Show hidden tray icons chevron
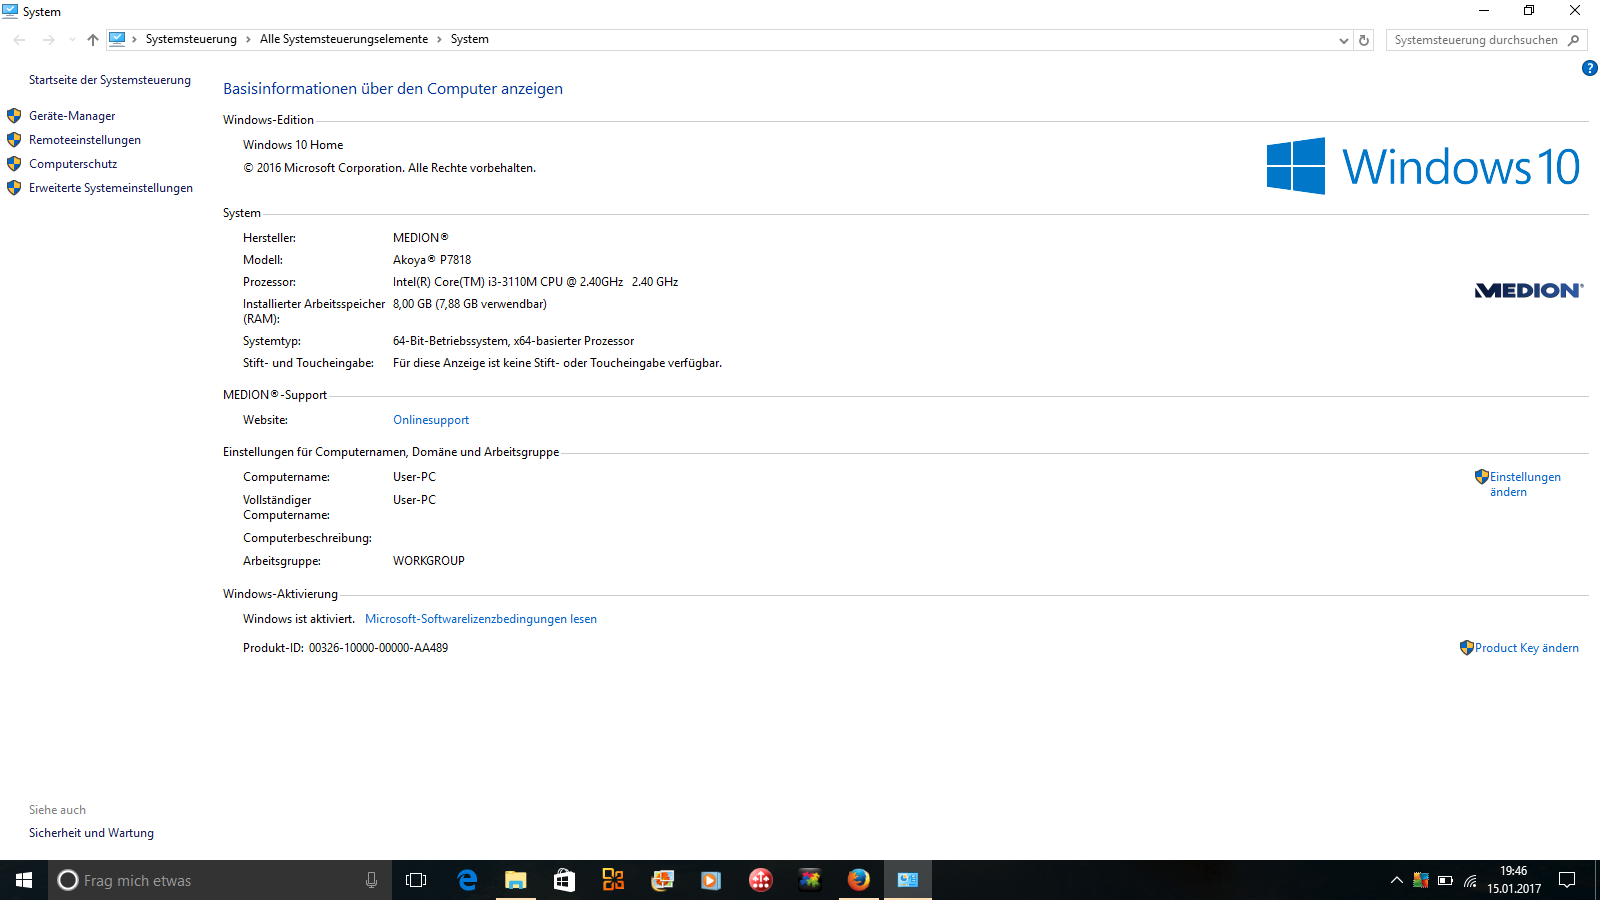 click(1397, 880)
